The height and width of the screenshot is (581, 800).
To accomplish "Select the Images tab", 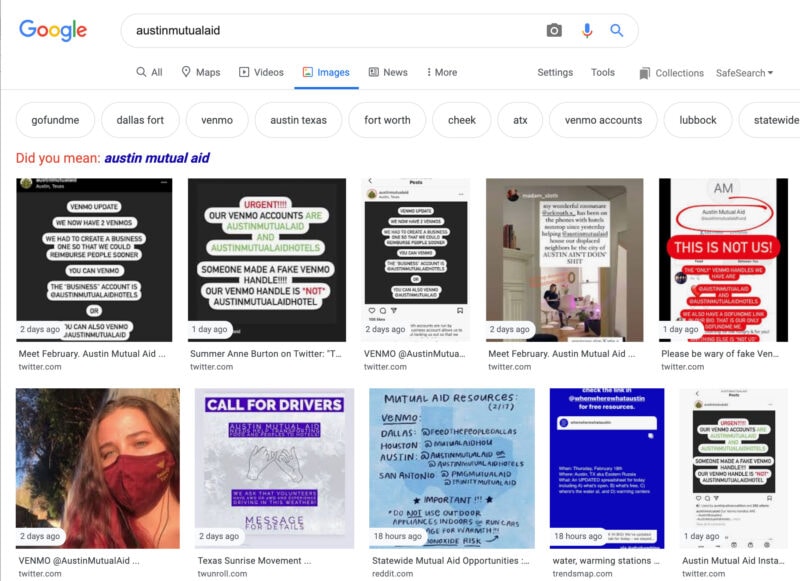I will [x=326, y=72].
